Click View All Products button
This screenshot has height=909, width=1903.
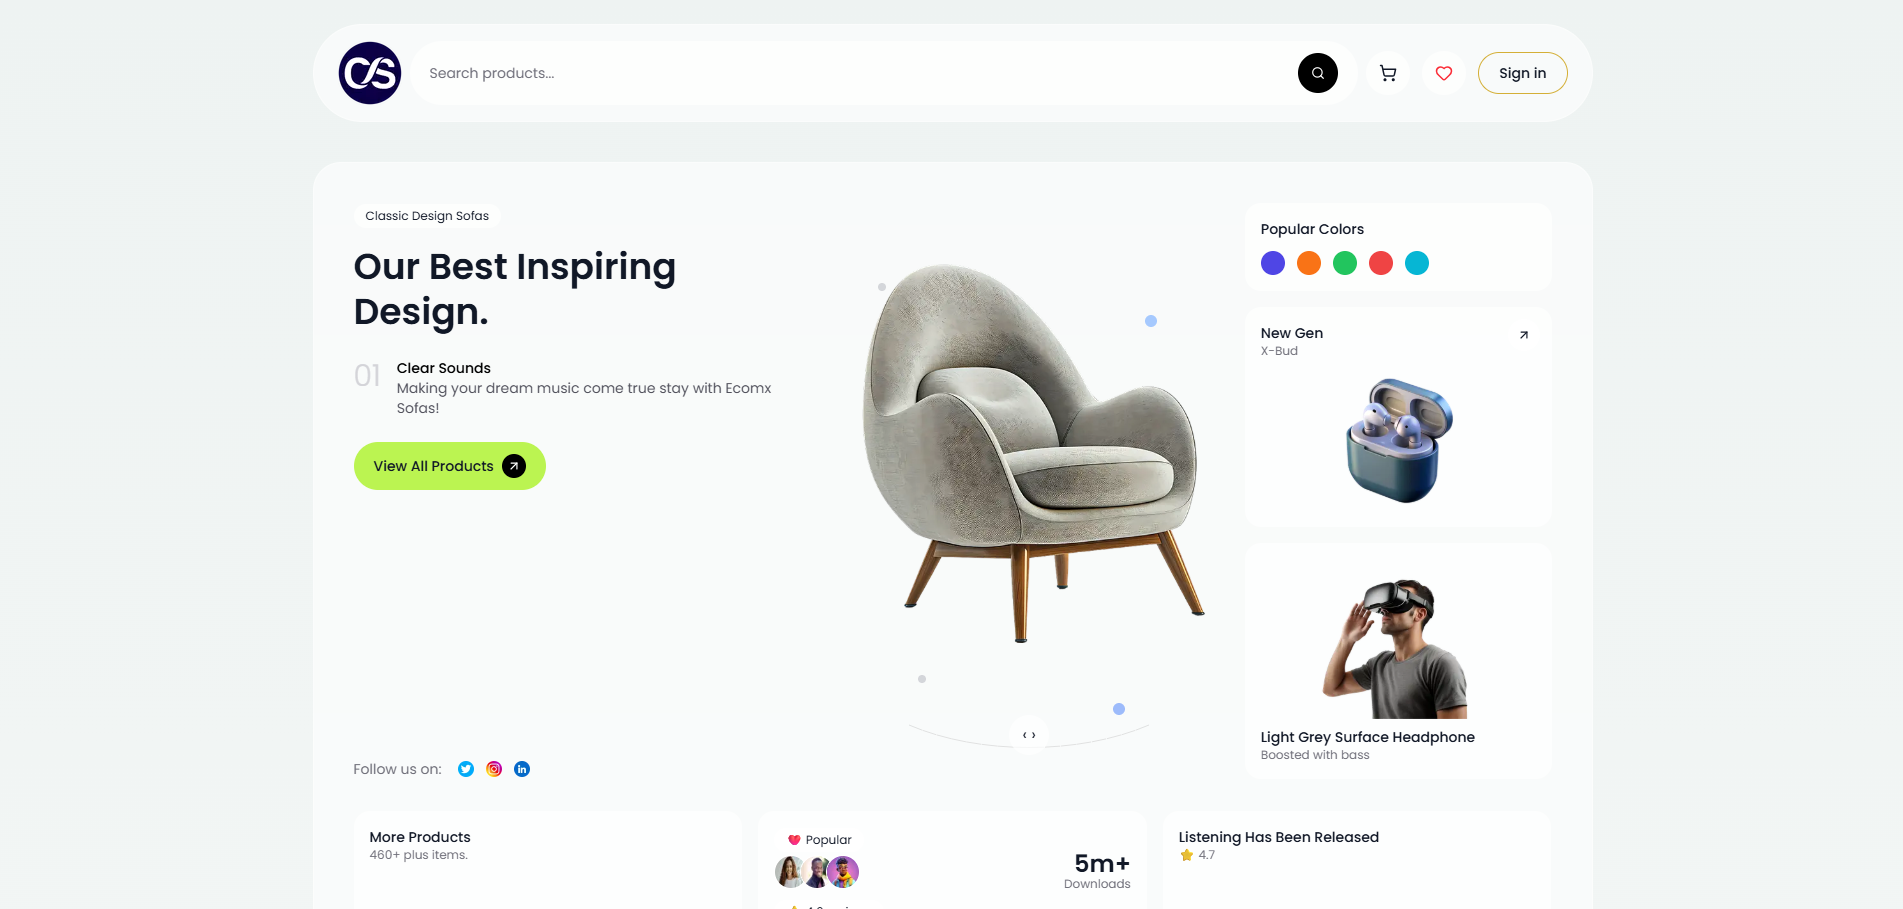click(x=450, y=466)
